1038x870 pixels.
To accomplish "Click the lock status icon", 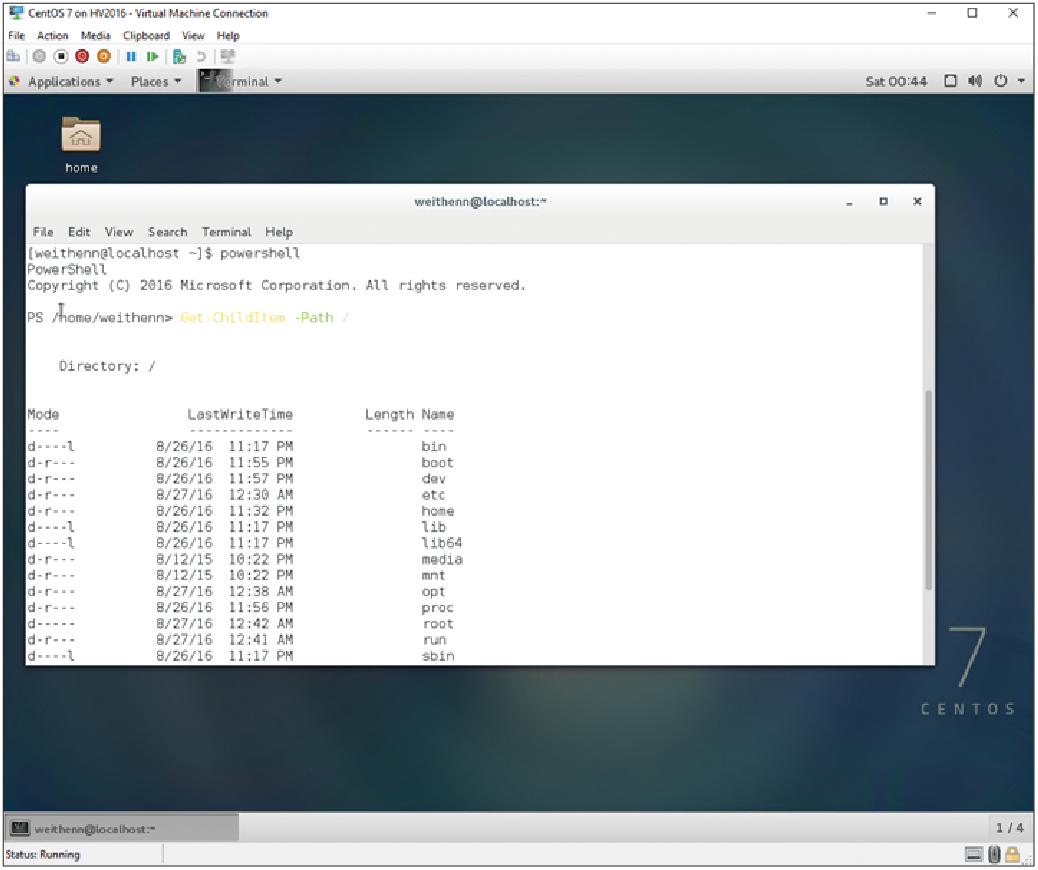I will point(1012,855).
